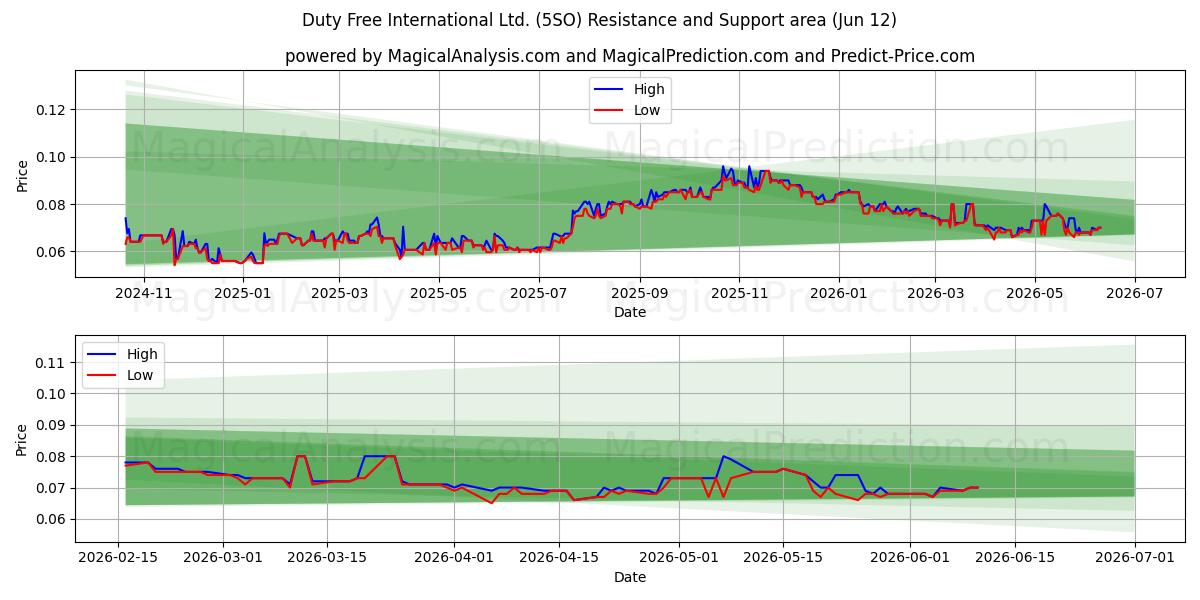Click the top chart x-axis label '2026-01'

838,293
